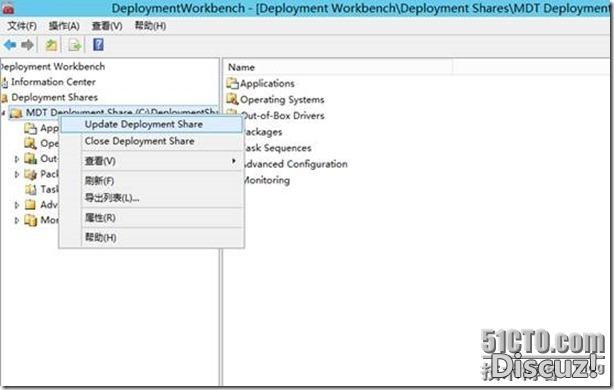This screenshot has width=614, height=390.
Task: Click the Information Center icon in tree
Action: (4, 82)
